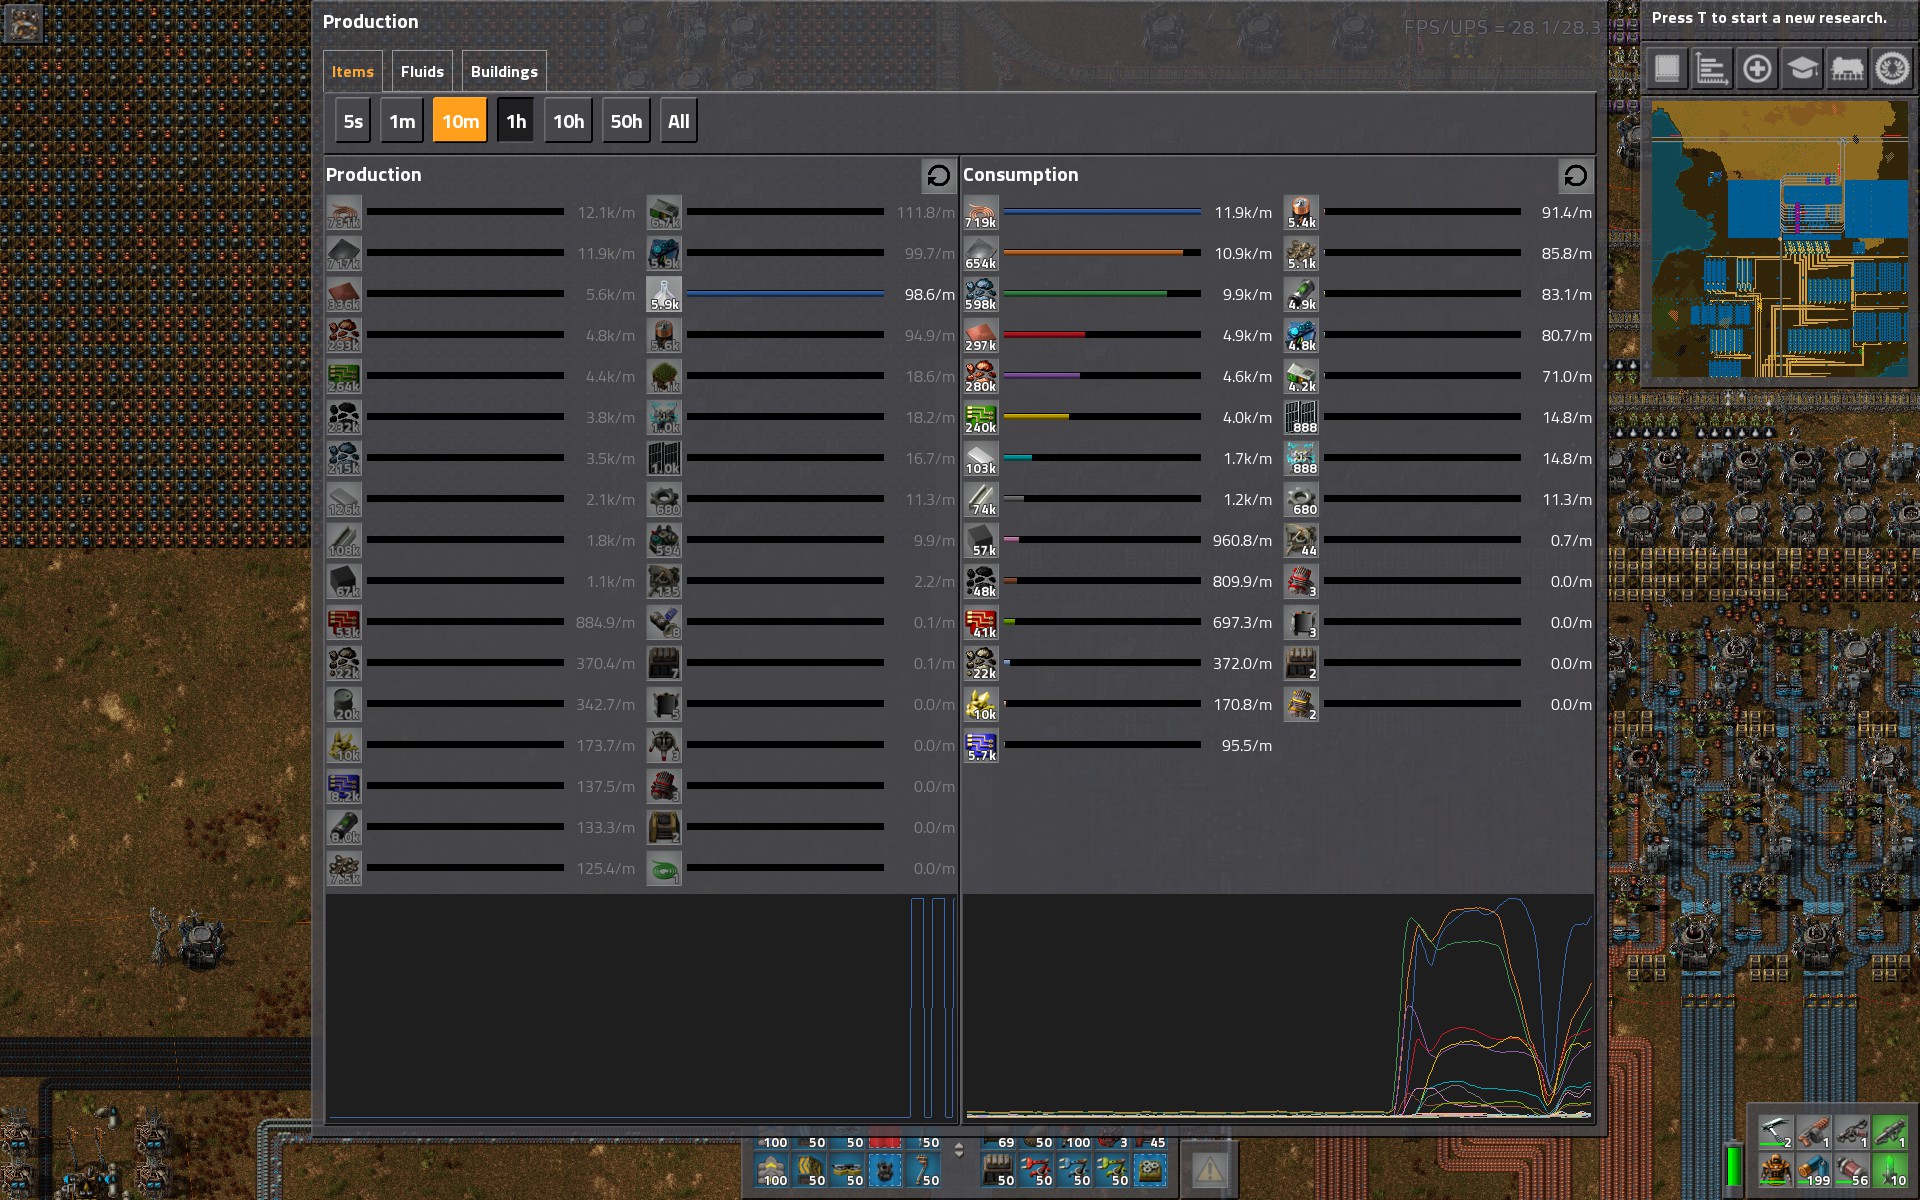This screenshot has height=1200, width=1920.
Task: Click orange iron plate consumption bar 10.9k/m
Action: (1102, 253)
